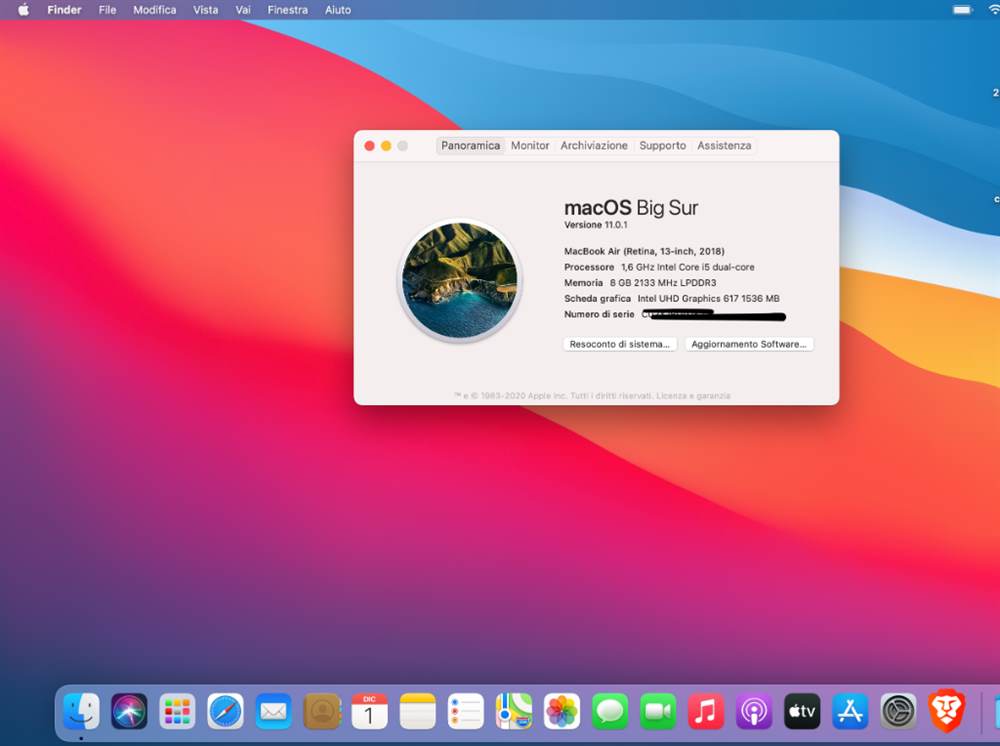This screenshot has height=746, width=1000.
Task: Launch Siri from the Dock
Action: pos(129,711)
